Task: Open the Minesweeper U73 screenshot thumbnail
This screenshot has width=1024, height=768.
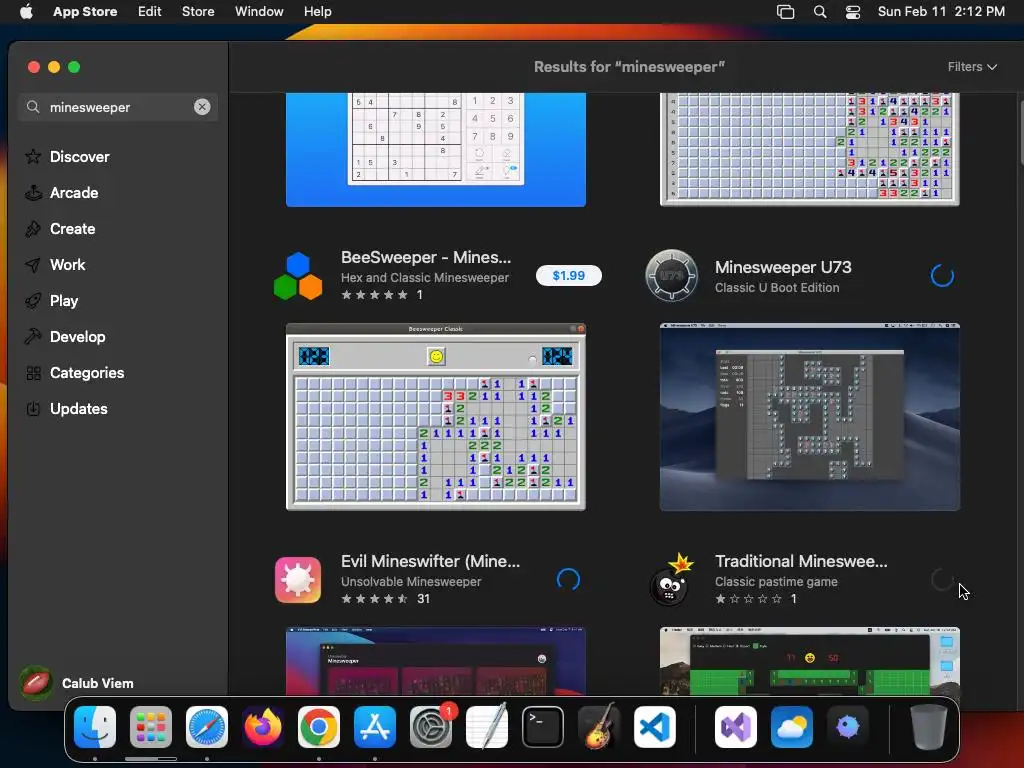Action: (x=810, y=417)
